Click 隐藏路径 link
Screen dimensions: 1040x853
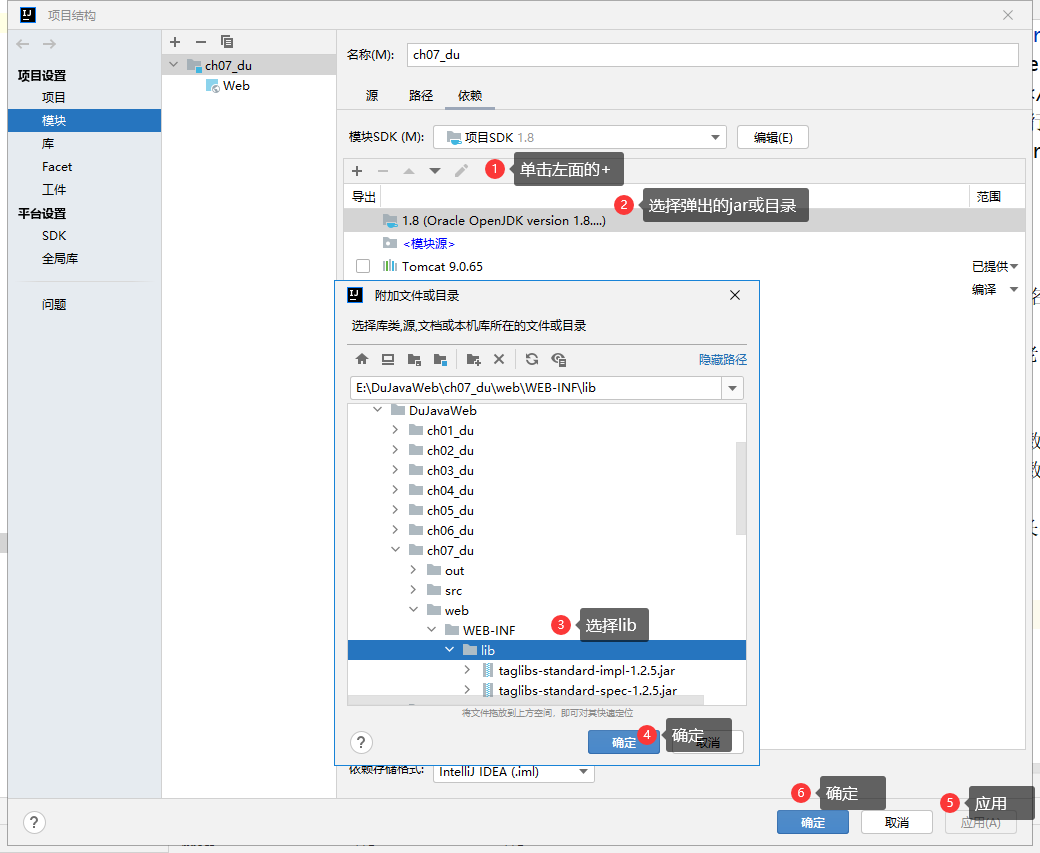tap(722, 360)
